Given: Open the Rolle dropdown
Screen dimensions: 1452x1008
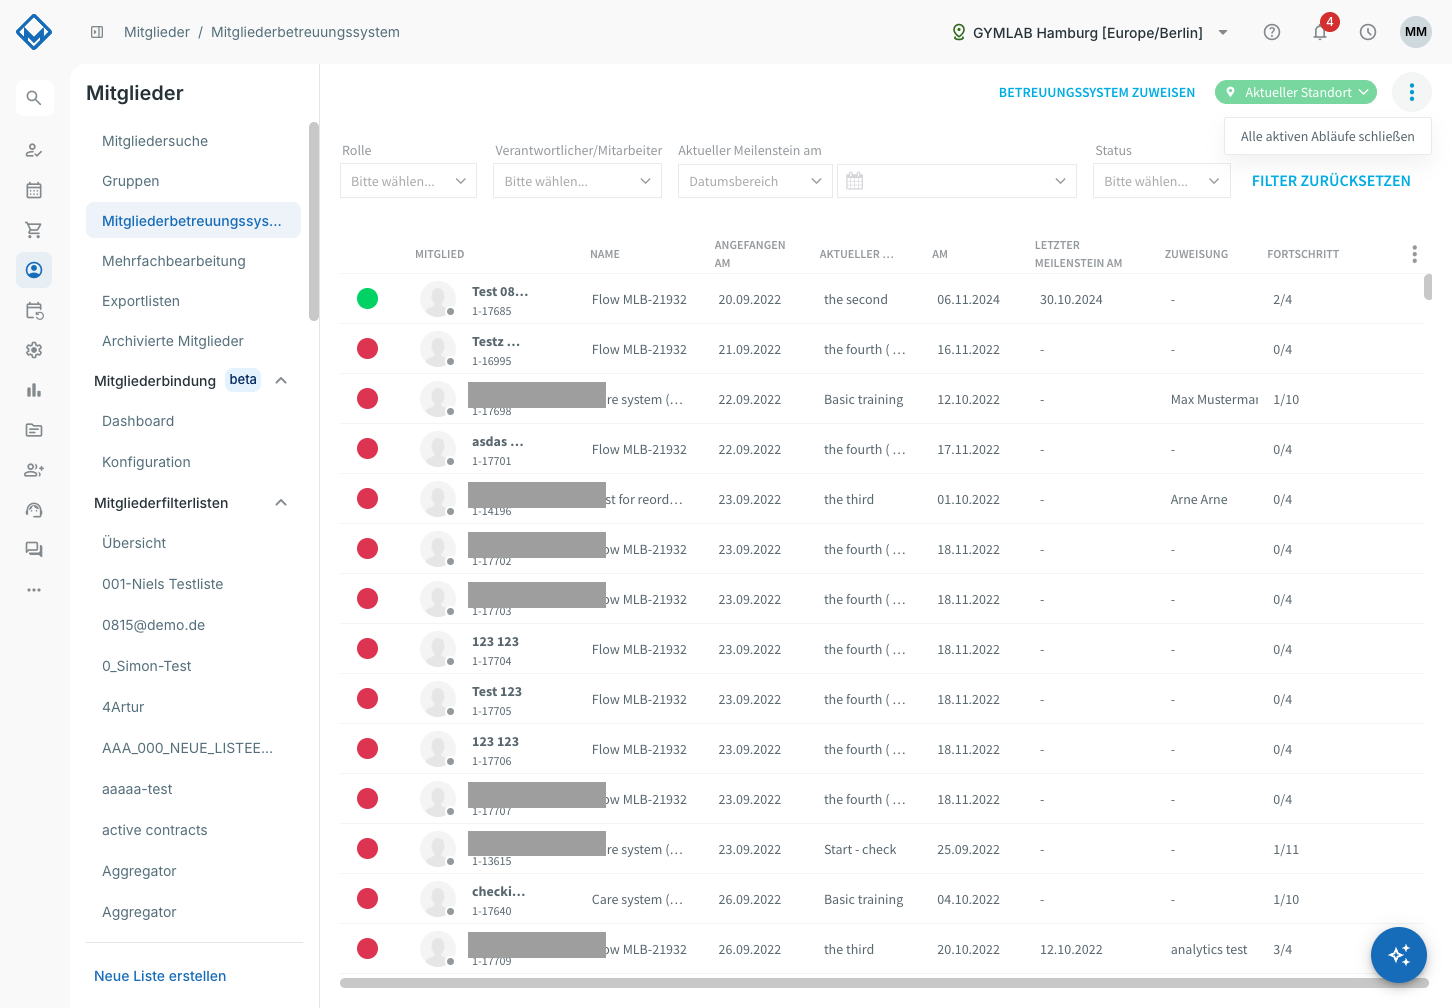Looking at the screenshot, I should point(408,181).
